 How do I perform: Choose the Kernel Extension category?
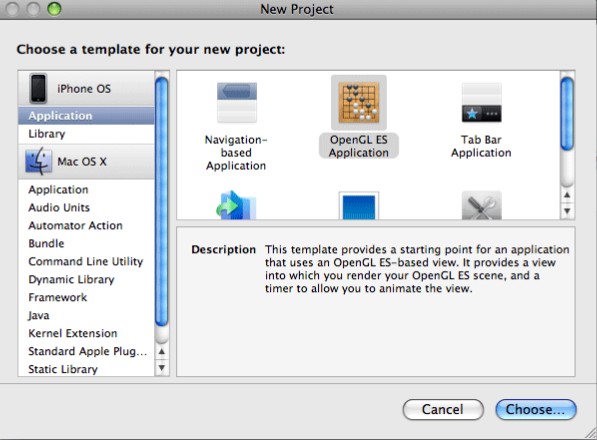coord(86,333)
